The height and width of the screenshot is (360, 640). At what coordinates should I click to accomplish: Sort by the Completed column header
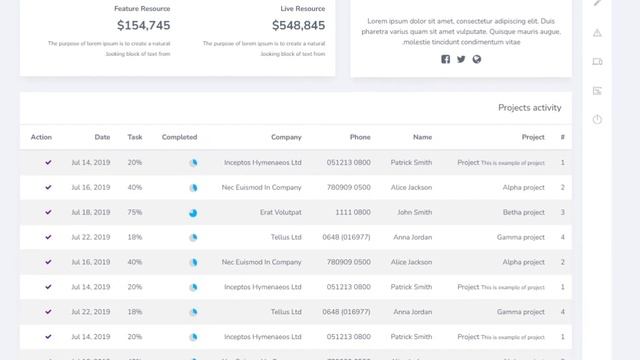click(179, 137)
